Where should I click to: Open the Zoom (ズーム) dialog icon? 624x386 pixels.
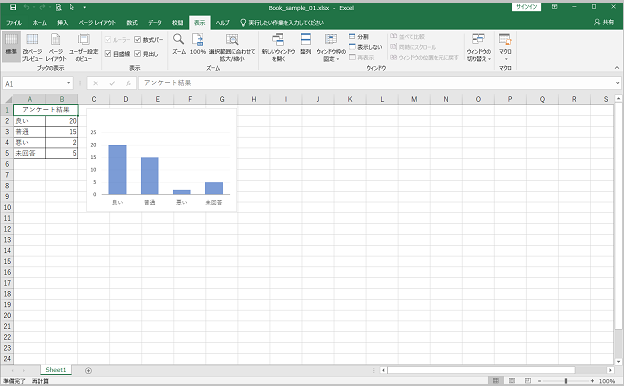click(x=179, y=44)
